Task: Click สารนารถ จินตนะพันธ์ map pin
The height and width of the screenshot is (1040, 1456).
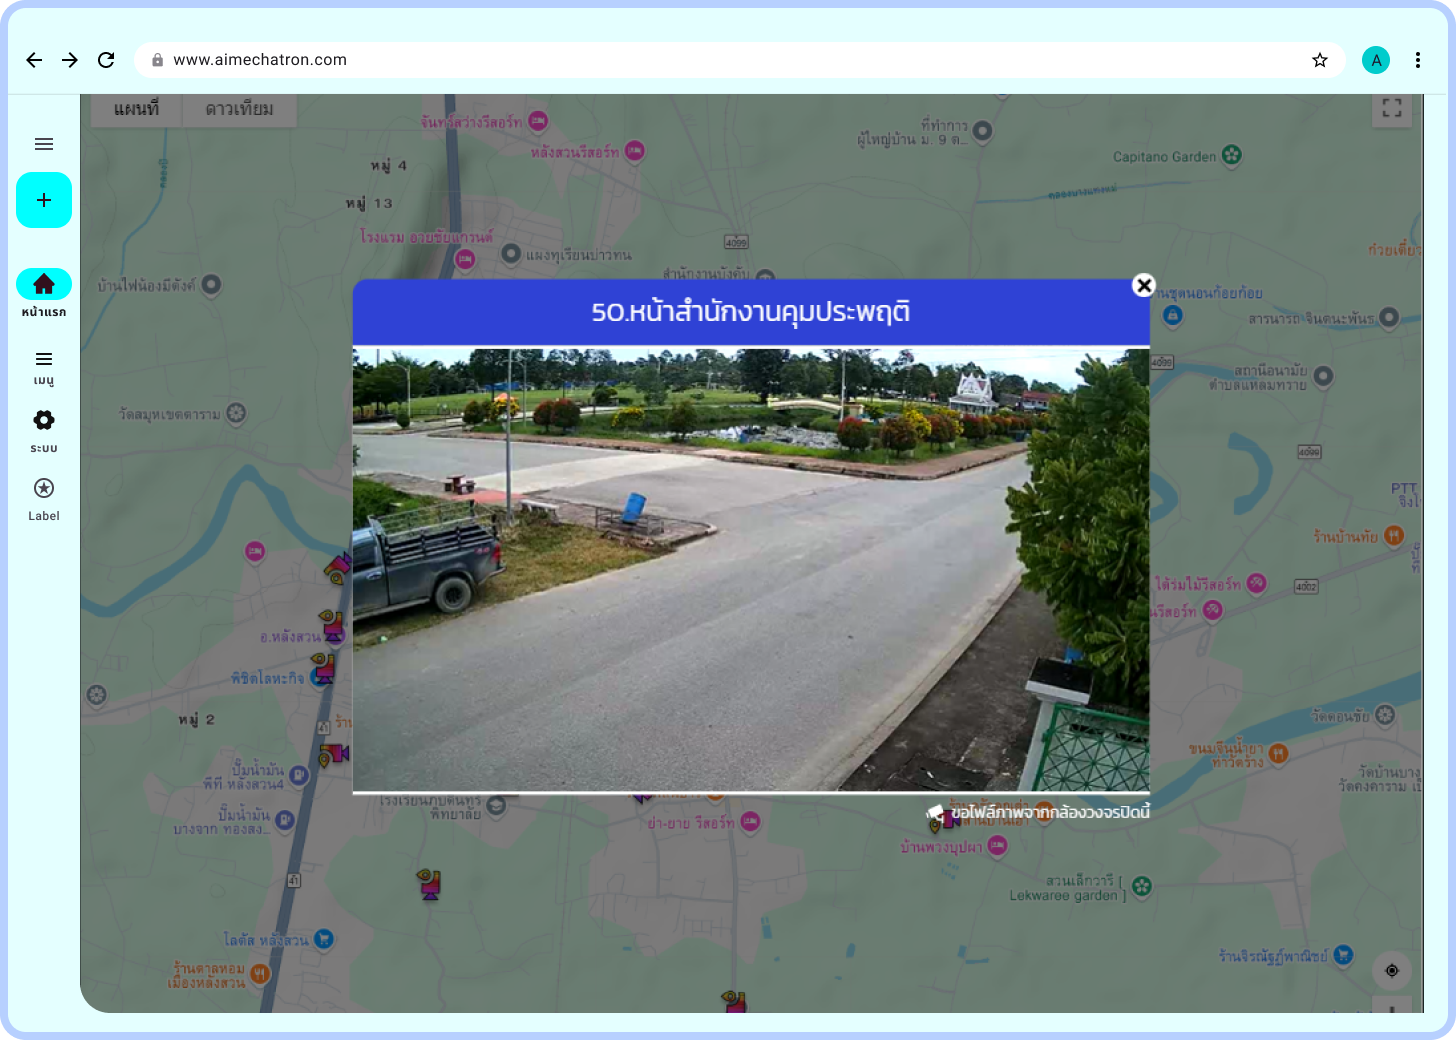Action: (1389, 317)
